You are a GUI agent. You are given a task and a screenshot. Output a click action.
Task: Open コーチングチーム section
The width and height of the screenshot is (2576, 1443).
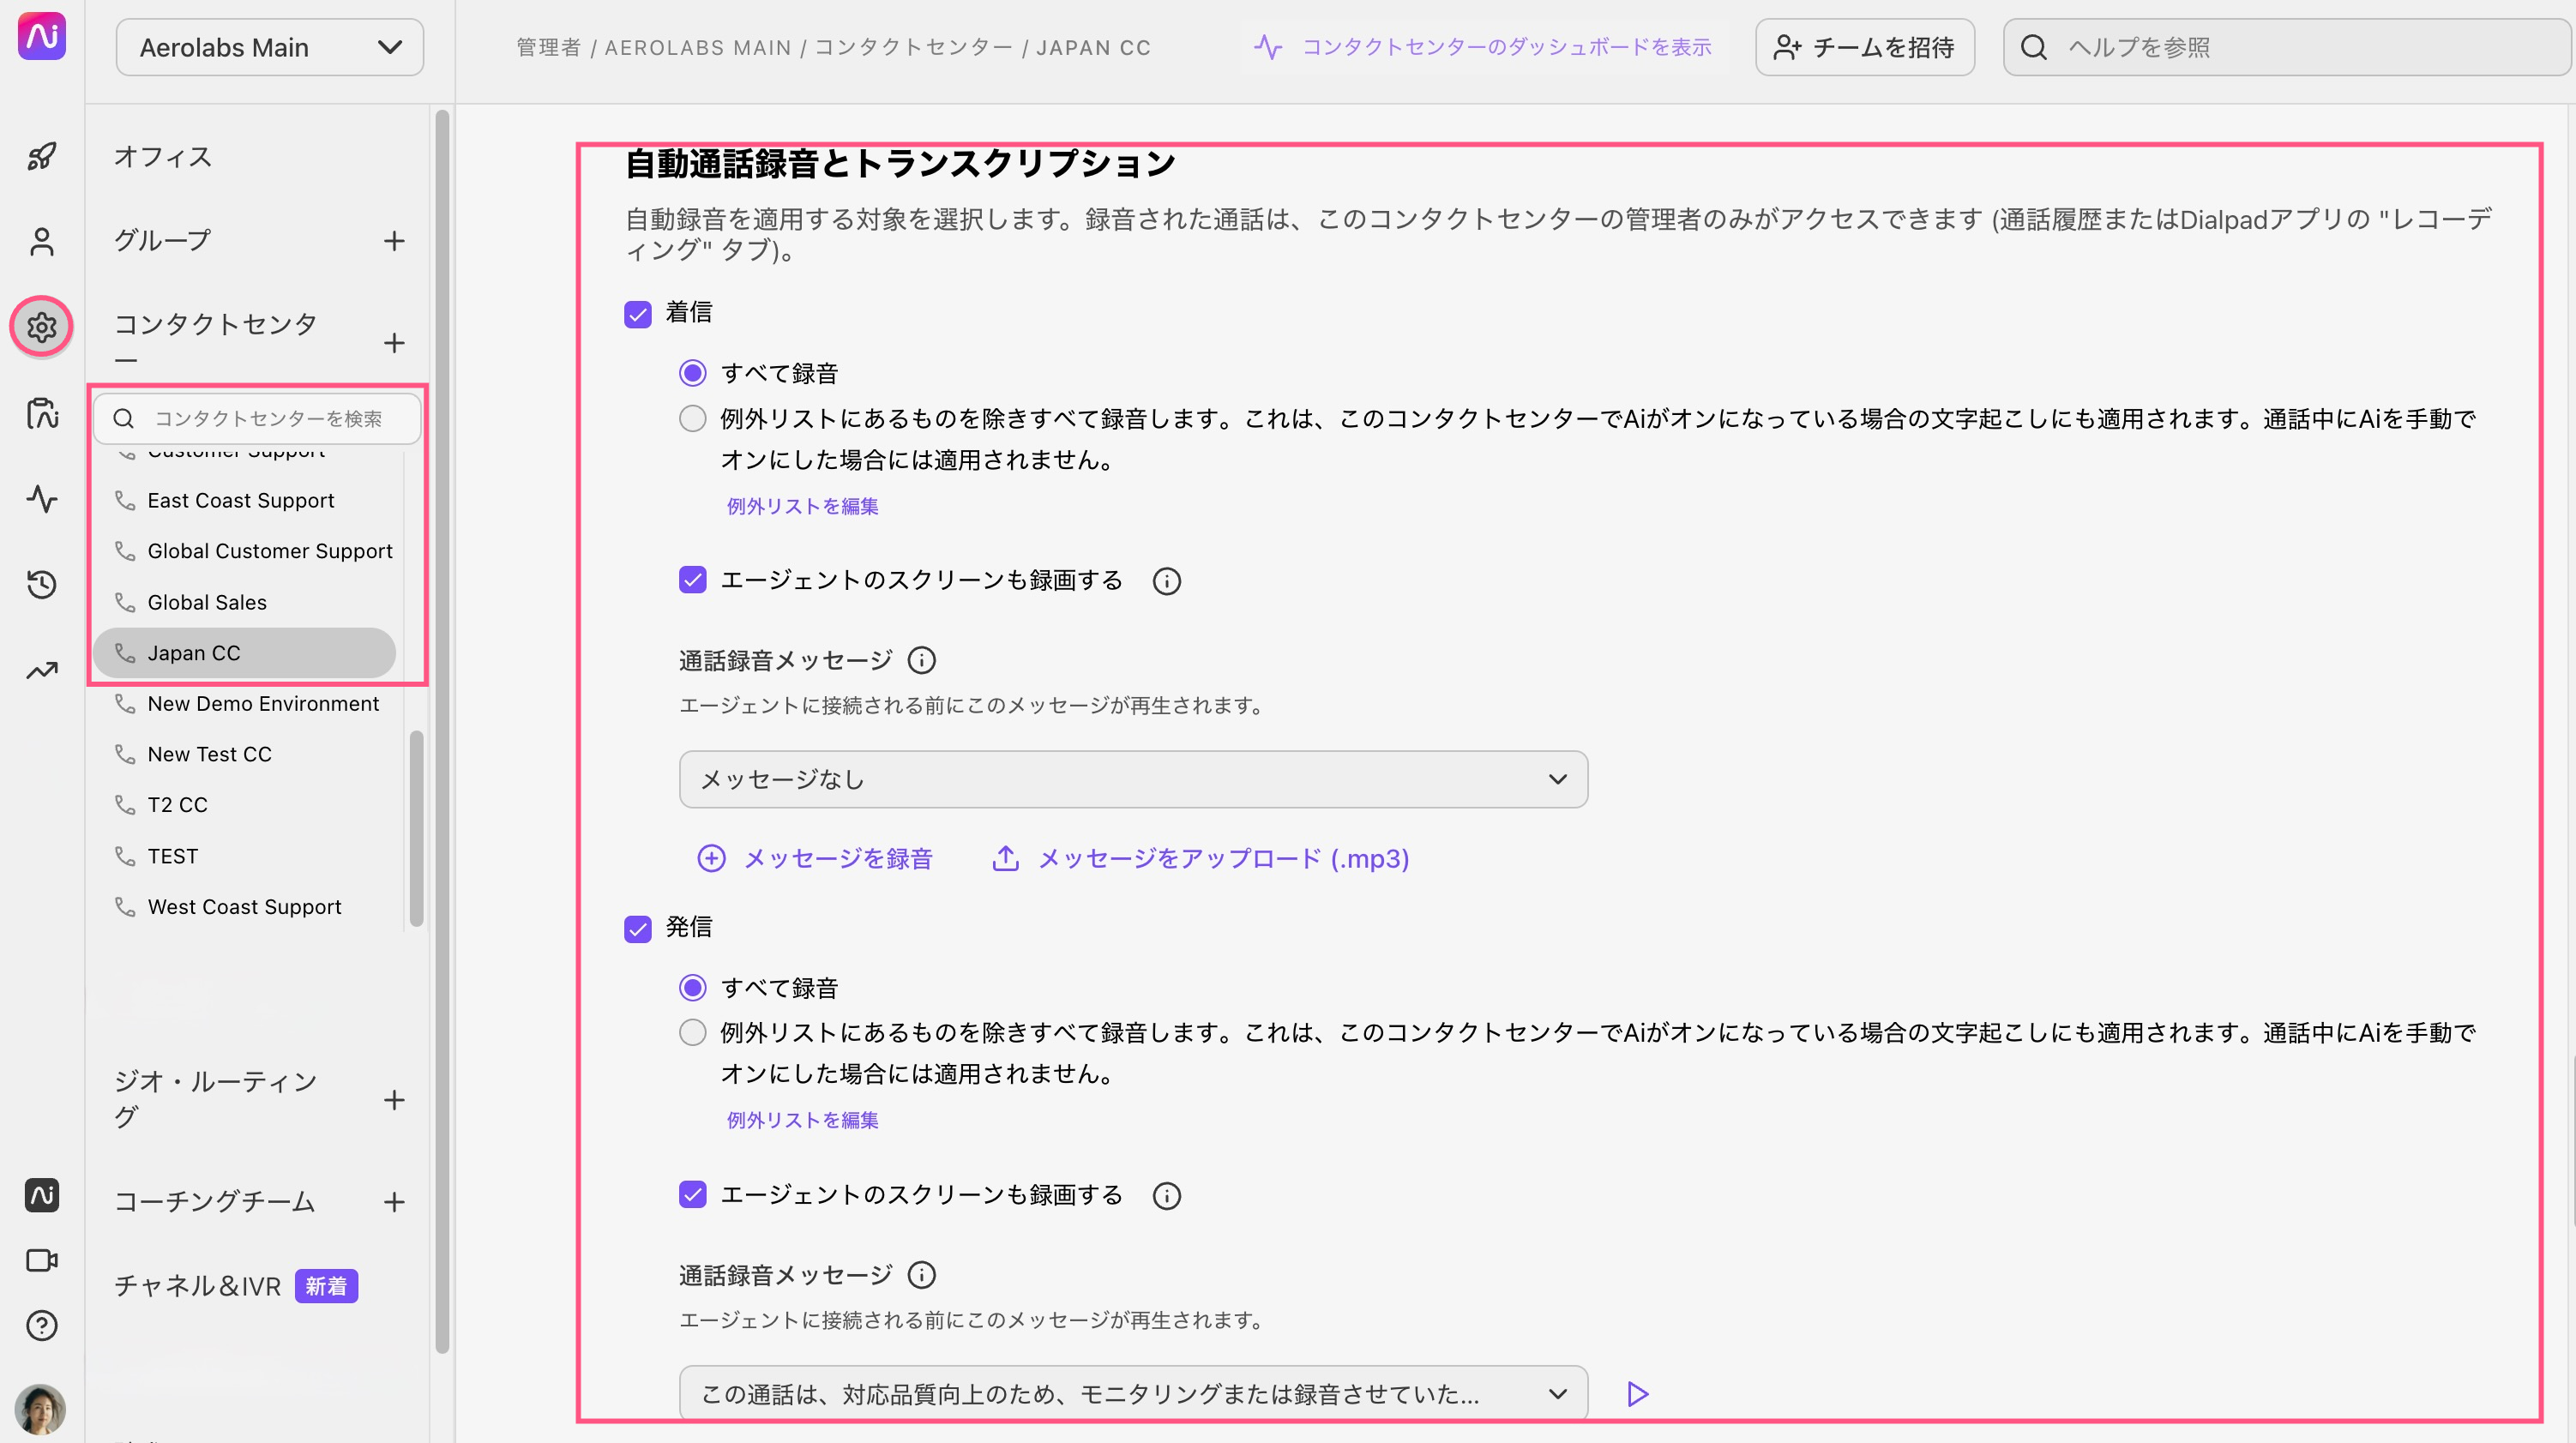click(215, 1201)
